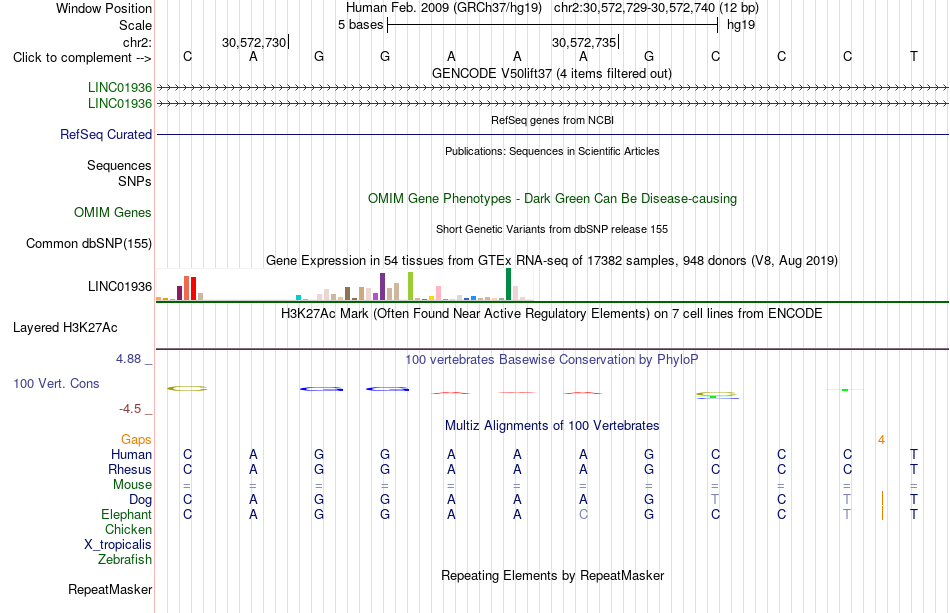Click 'Multiz Alignments of 100 Vertebrates' title
950x613 pixels.
pyautogui.click(x=552, y=425)
